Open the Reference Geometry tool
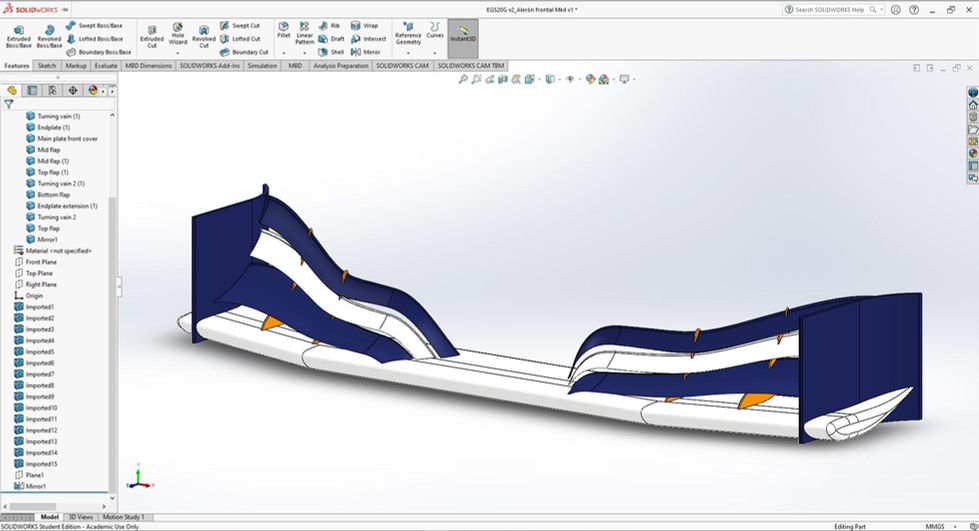This screenshot has width=979, height=531. click(408, 34)
